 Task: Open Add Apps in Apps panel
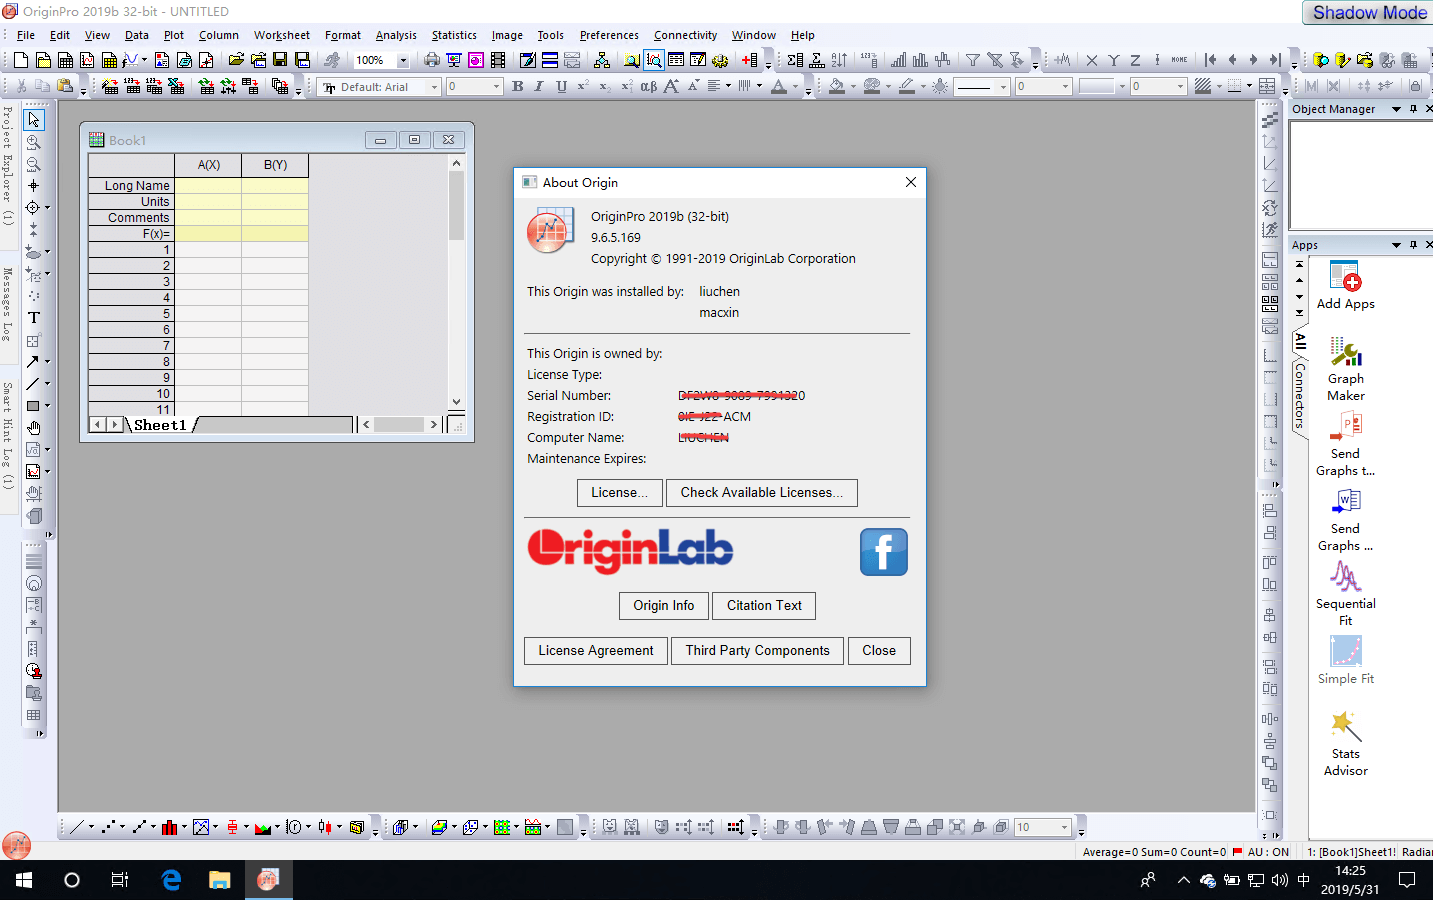coord(1346,285)
